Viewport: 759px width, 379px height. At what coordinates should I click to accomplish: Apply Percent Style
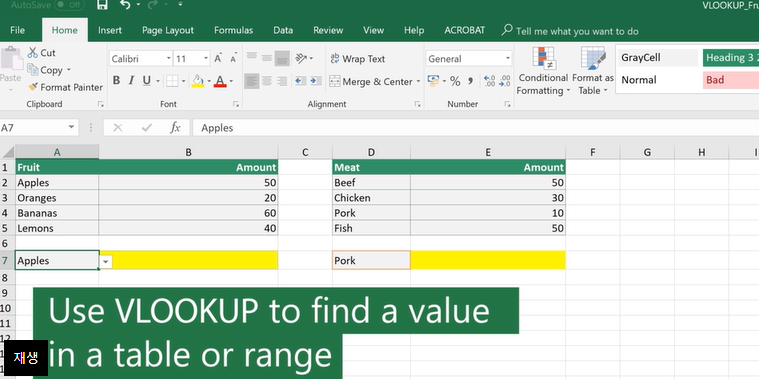(x=455, y=81)
